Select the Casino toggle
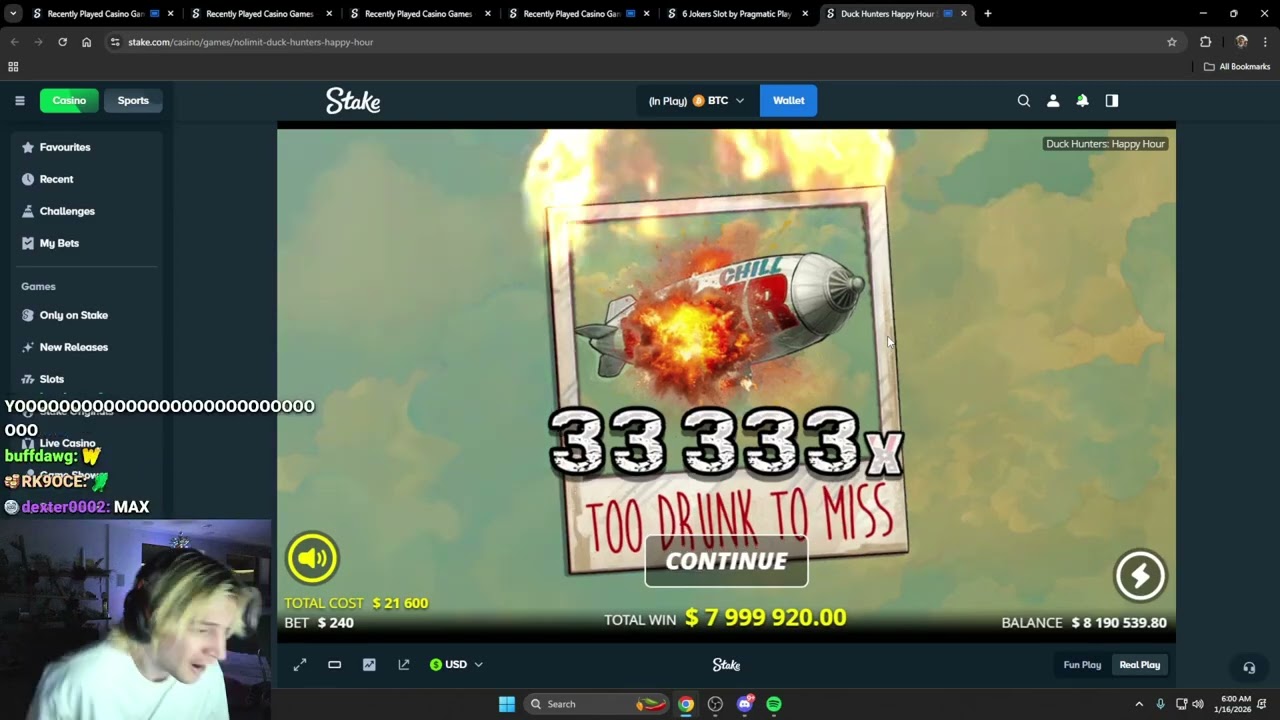Image resolution: width=1280 pixels, height=720 pixels. click(x=69, y=100)
